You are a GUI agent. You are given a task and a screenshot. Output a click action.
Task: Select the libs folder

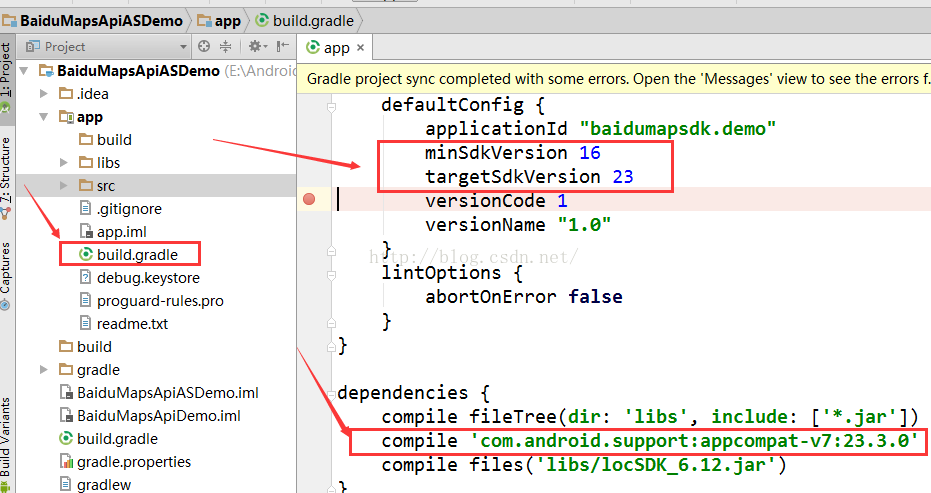click(100, 163)
